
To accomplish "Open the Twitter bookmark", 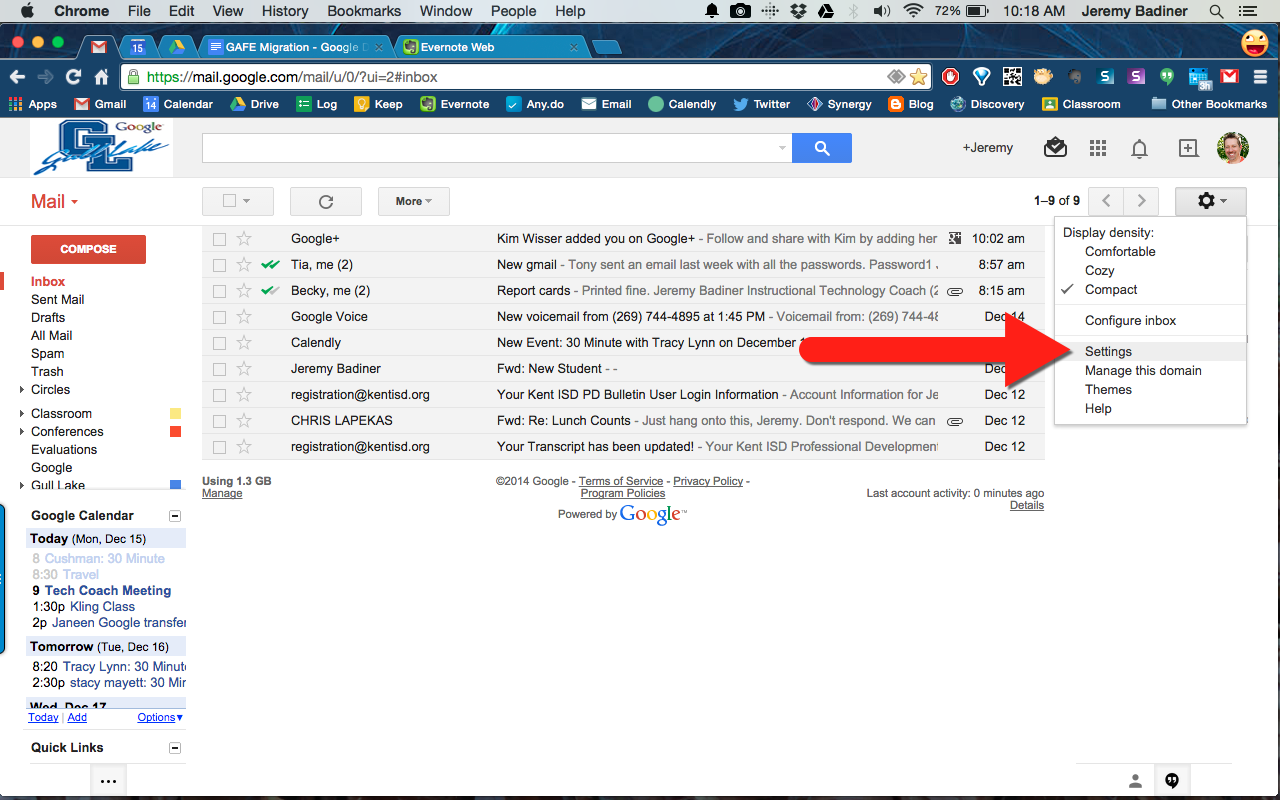I will [761, 104].
